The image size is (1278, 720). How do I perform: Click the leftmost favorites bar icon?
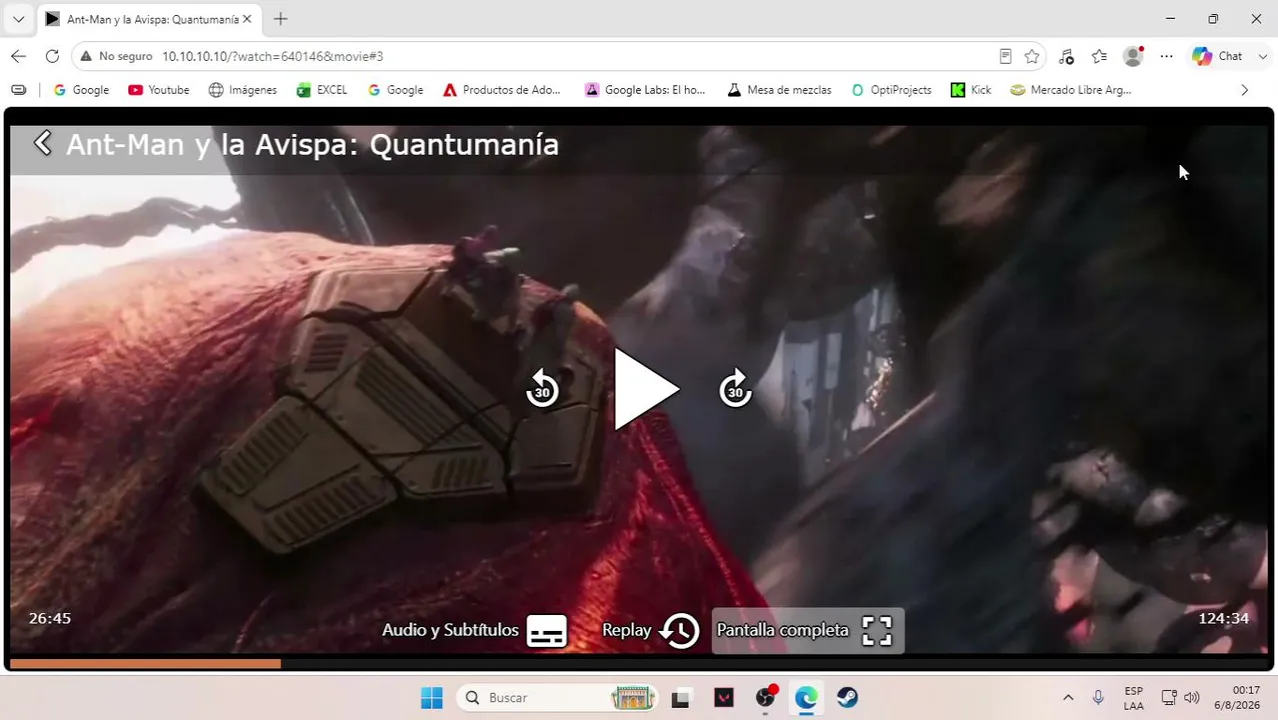[18, 90]
